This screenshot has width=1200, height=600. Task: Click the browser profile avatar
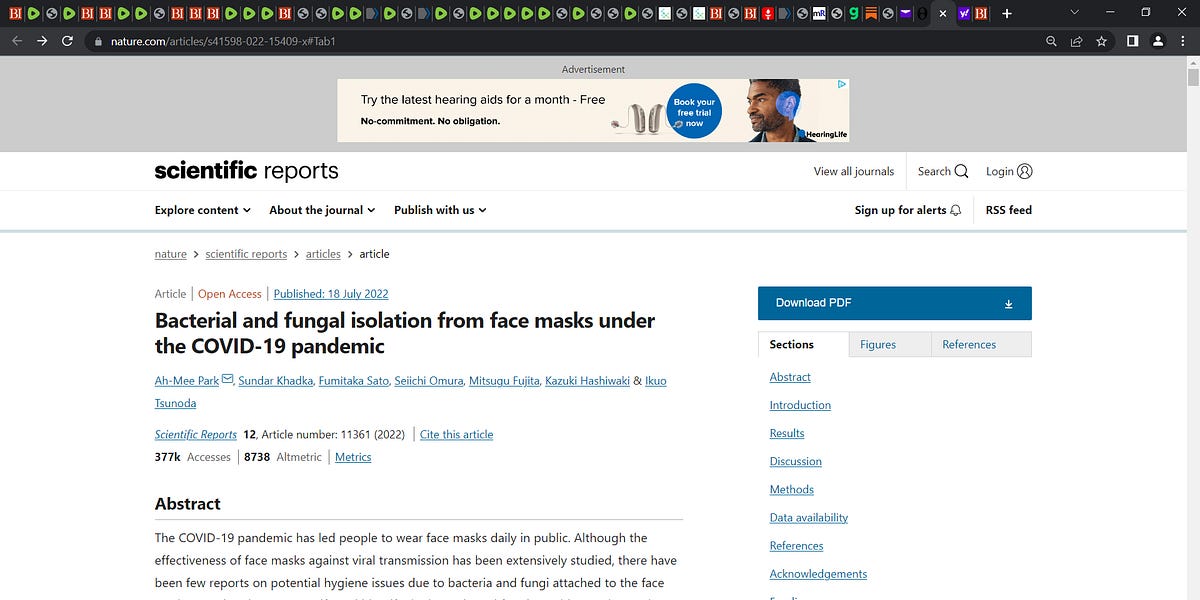tap(1157, 42)
